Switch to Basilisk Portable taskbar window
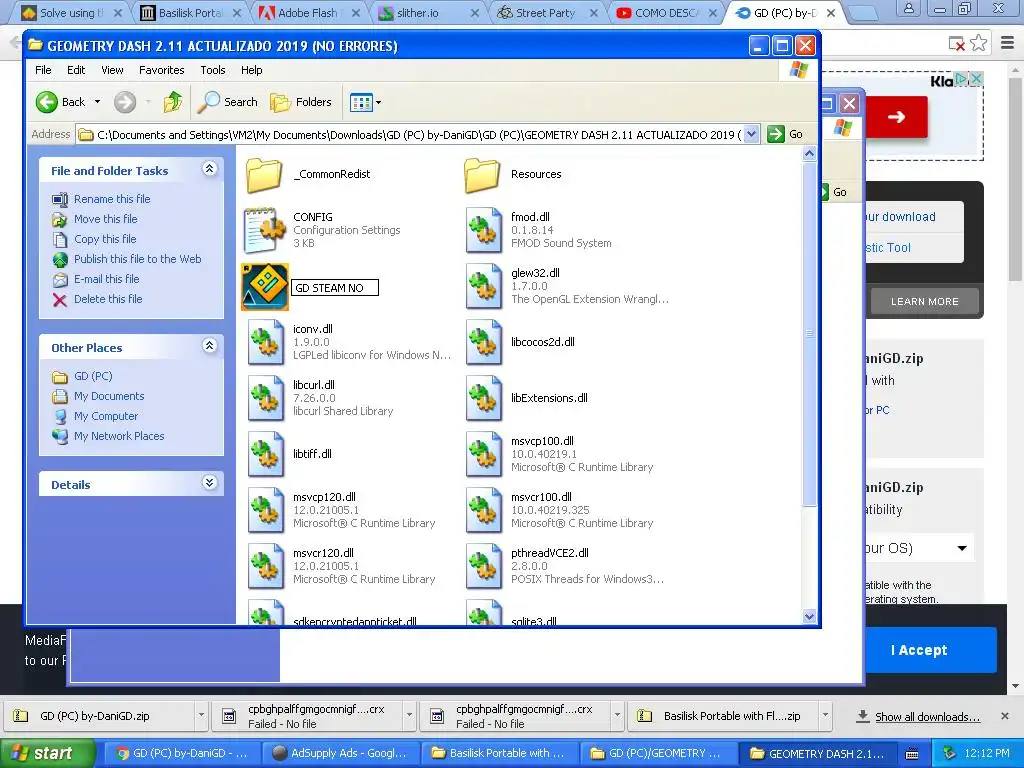The image size is (1024, 768). tap(500, 753)
